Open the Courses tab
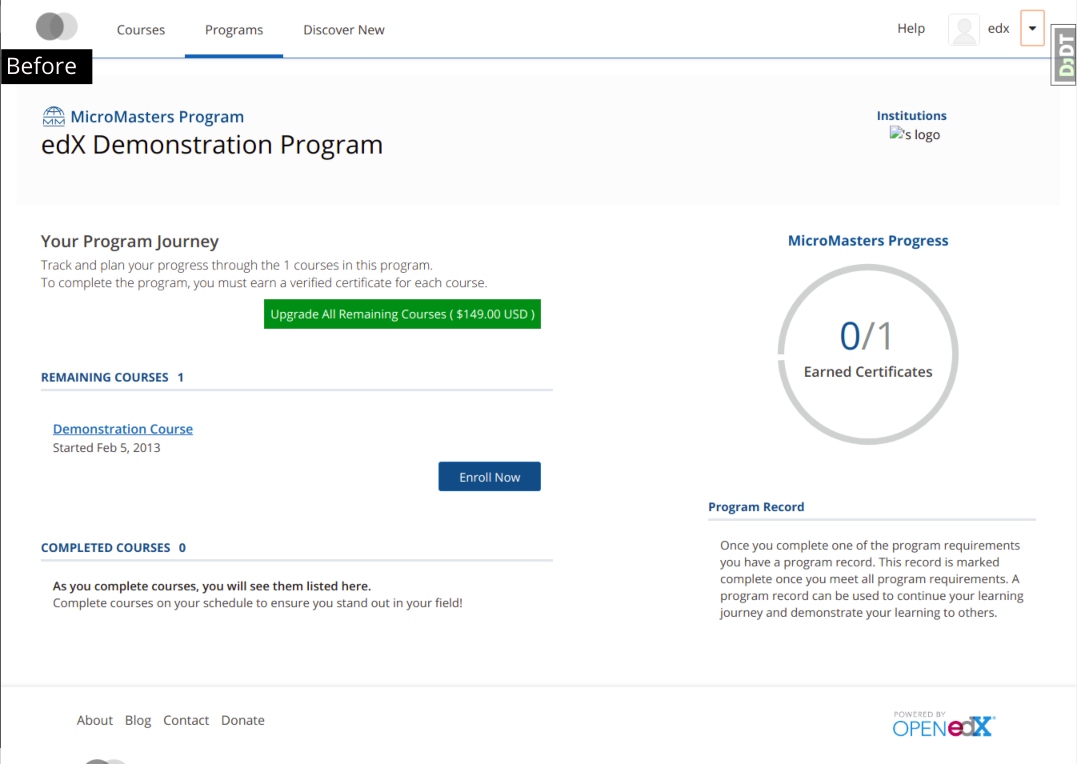Viewport: 1077px width, 764px height. point(141,30)
